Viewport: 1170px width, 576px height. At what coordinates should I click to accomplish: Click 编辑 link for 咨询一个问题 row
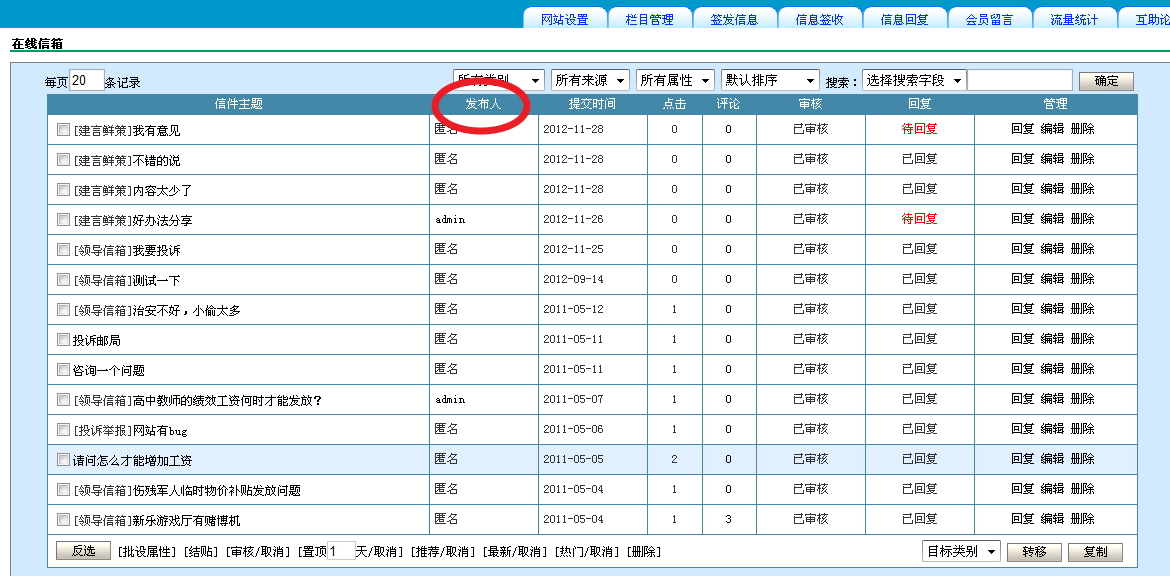1052,369
